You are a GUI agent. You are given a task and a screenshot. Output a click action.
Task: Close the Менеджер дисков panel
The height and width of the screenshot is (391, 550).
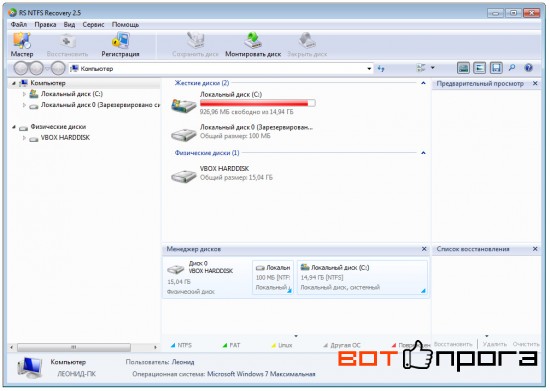[x=424, y=249]
